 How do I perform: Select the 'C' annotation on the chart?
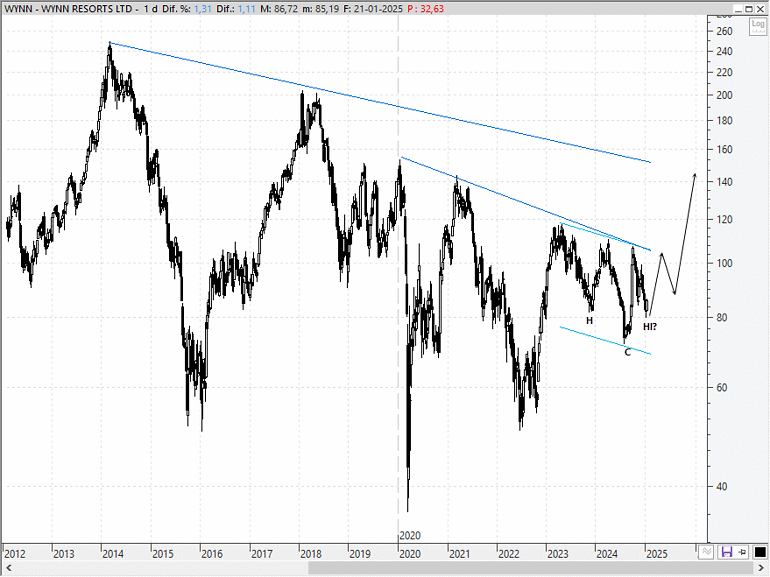(x=628, y=352)
